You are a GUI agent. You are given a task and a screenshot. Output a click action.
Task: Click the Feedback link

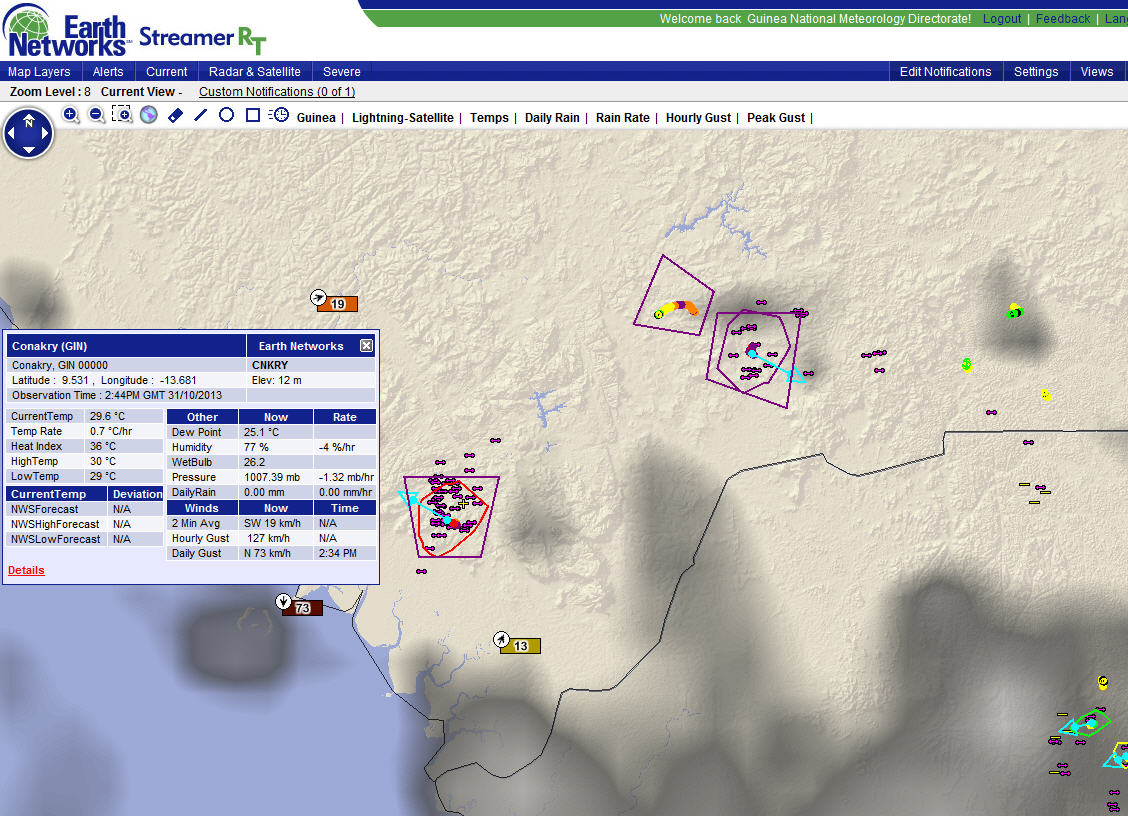coord(1063,19)
